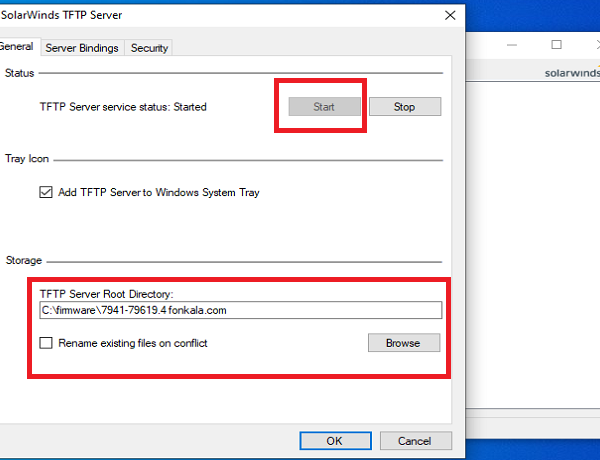Select the Security tab

tap(149, 47)
